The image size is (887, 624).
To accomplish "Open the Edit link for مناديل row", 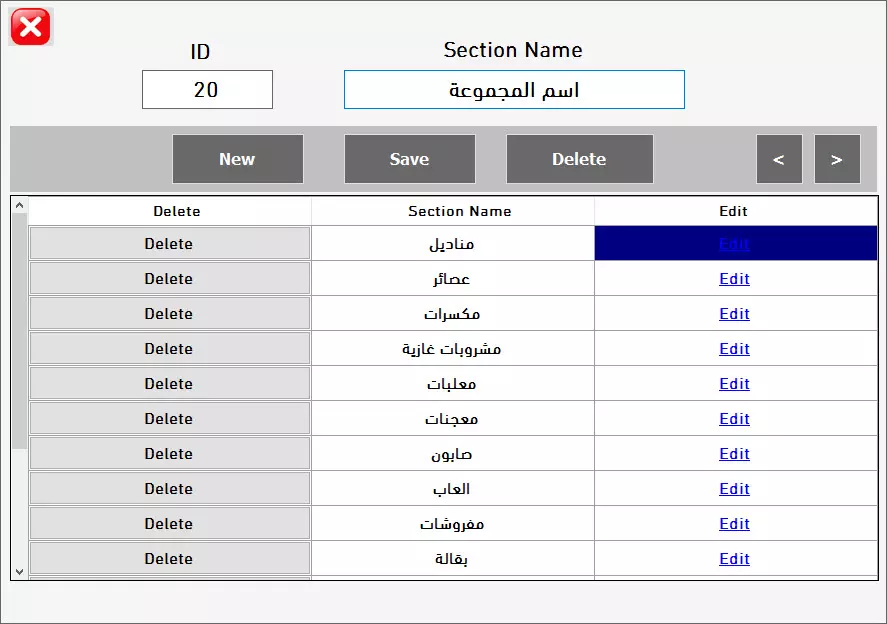I will point(735,243).
